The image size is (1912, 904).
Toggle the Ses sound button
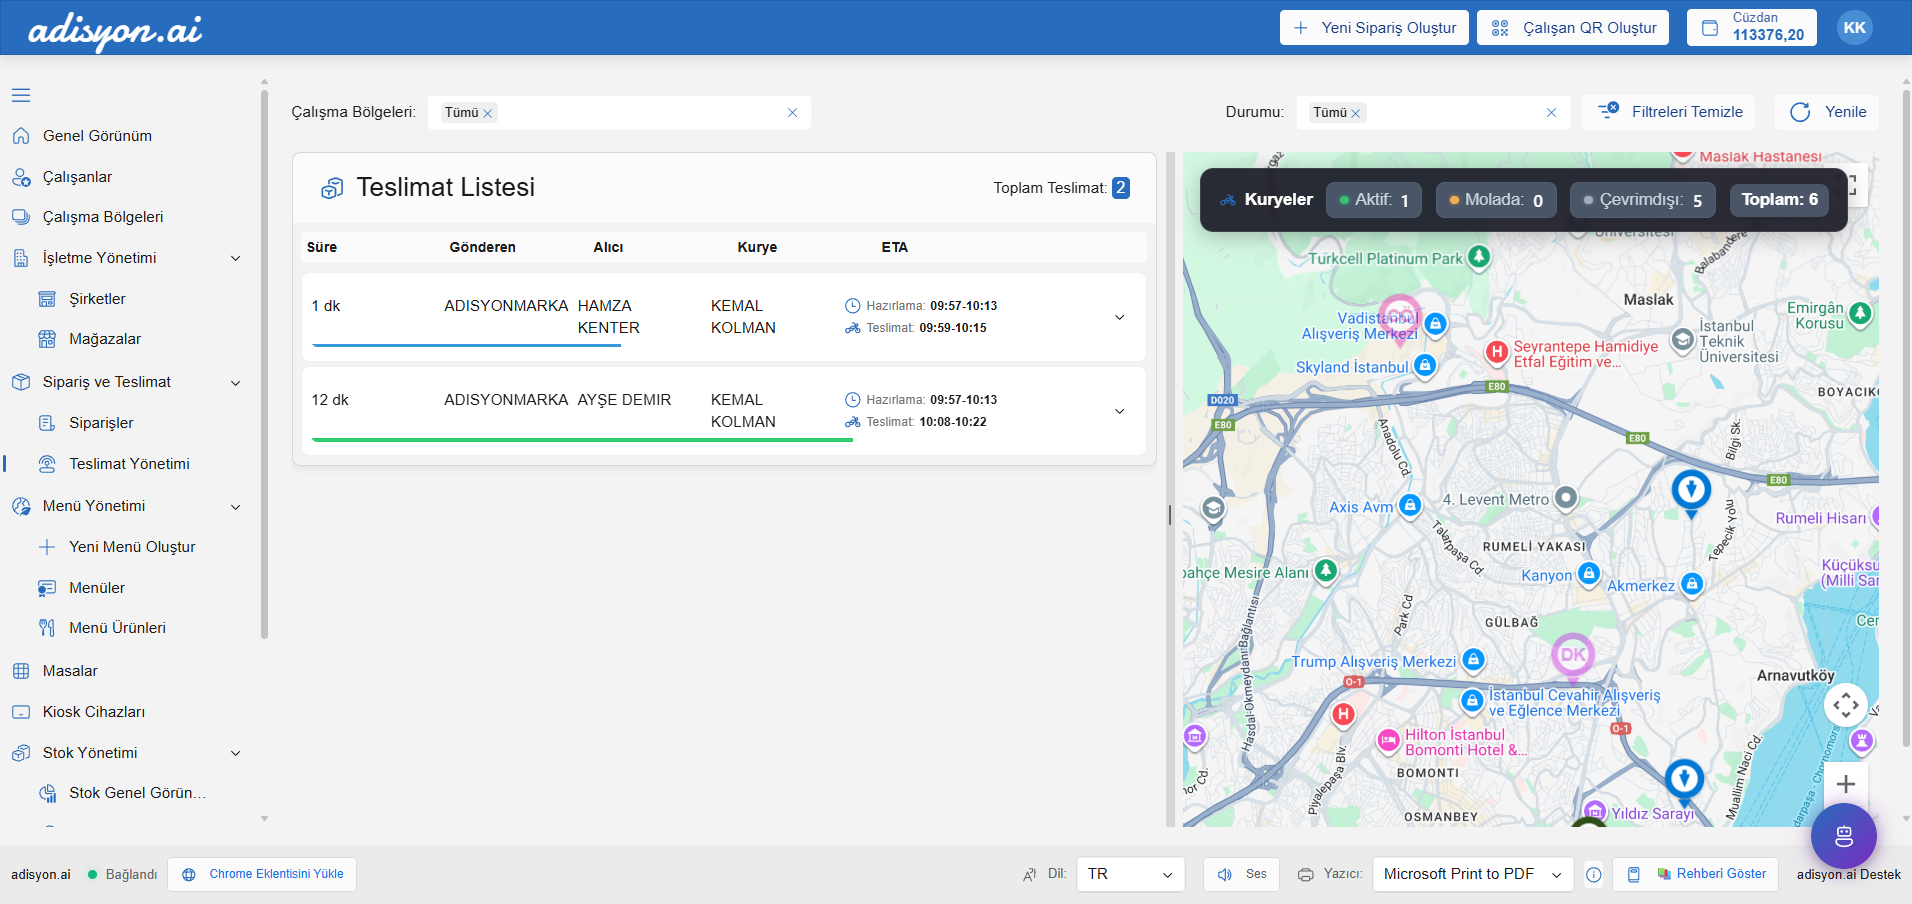(1242, 874)
